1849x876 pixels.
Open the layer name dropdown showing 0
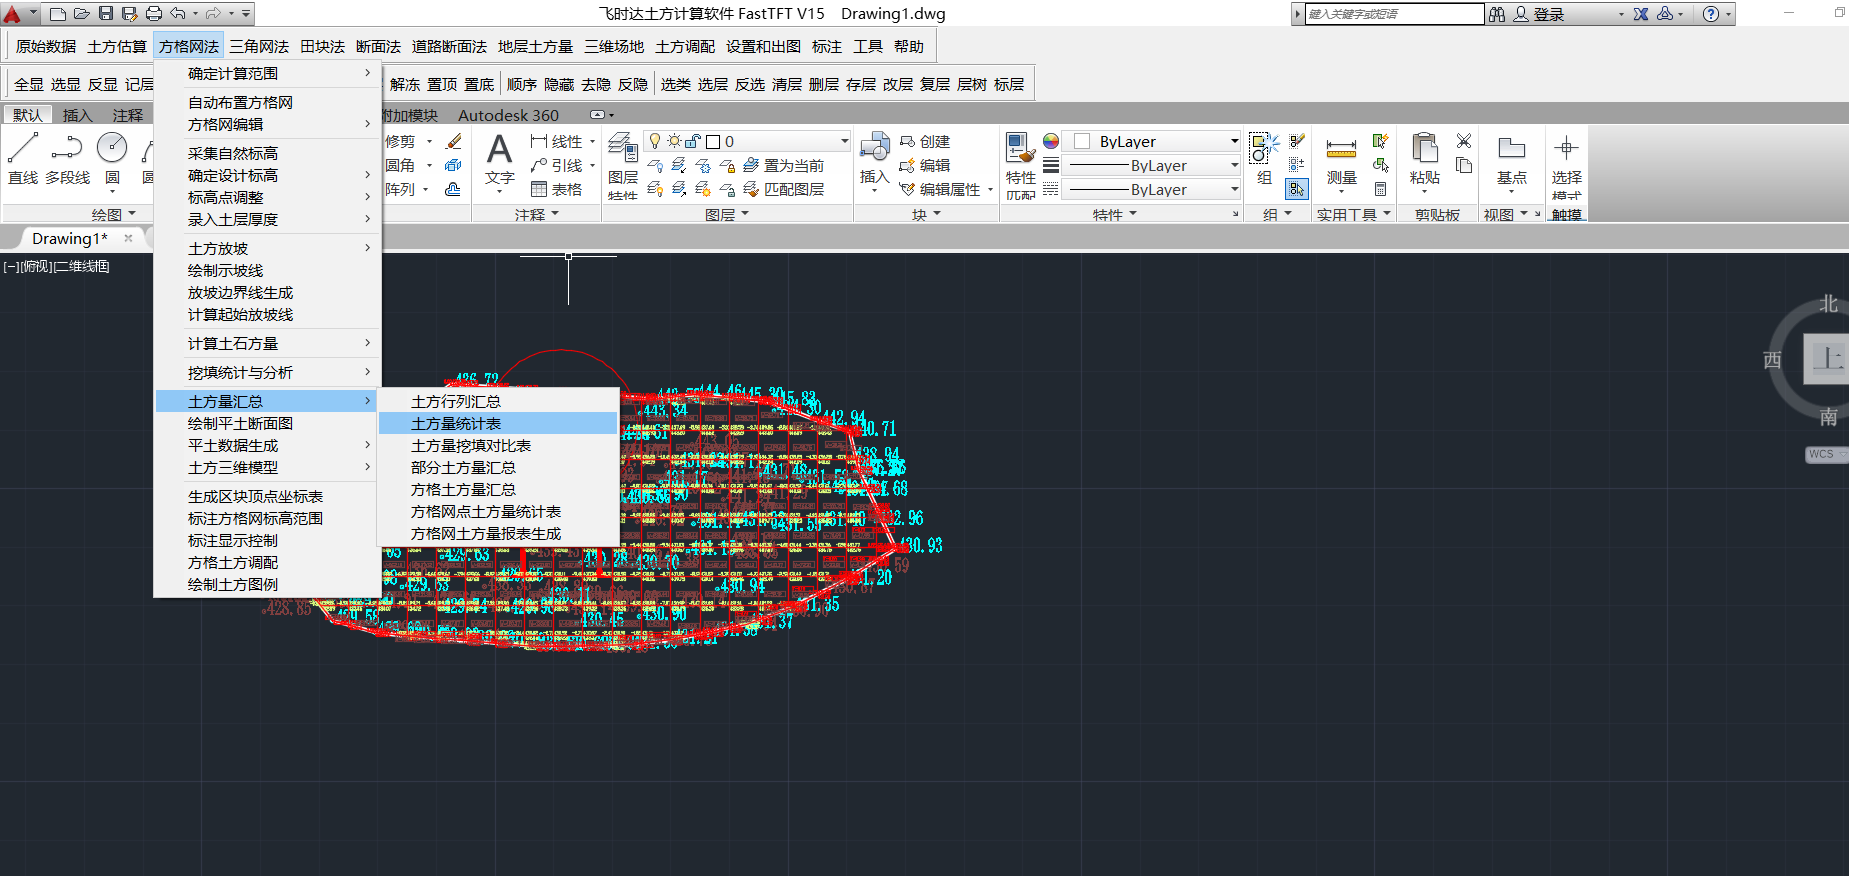point(747,141)
